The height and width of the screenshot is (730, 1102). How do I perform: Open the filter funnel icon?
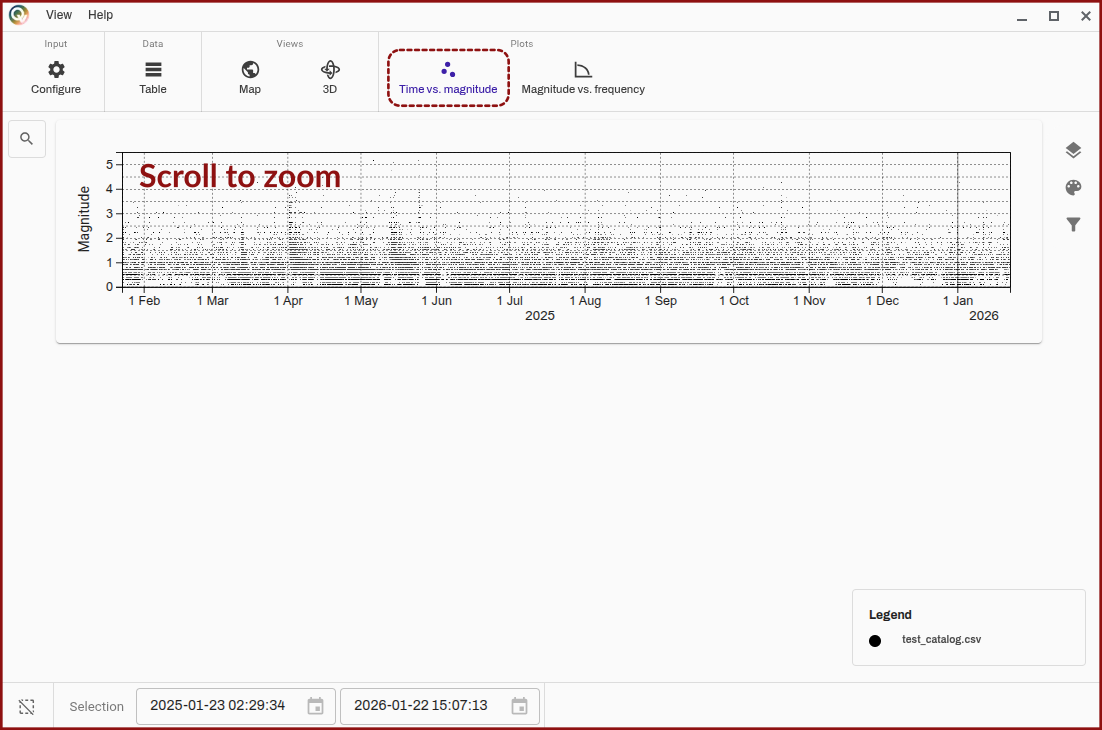1072,225
